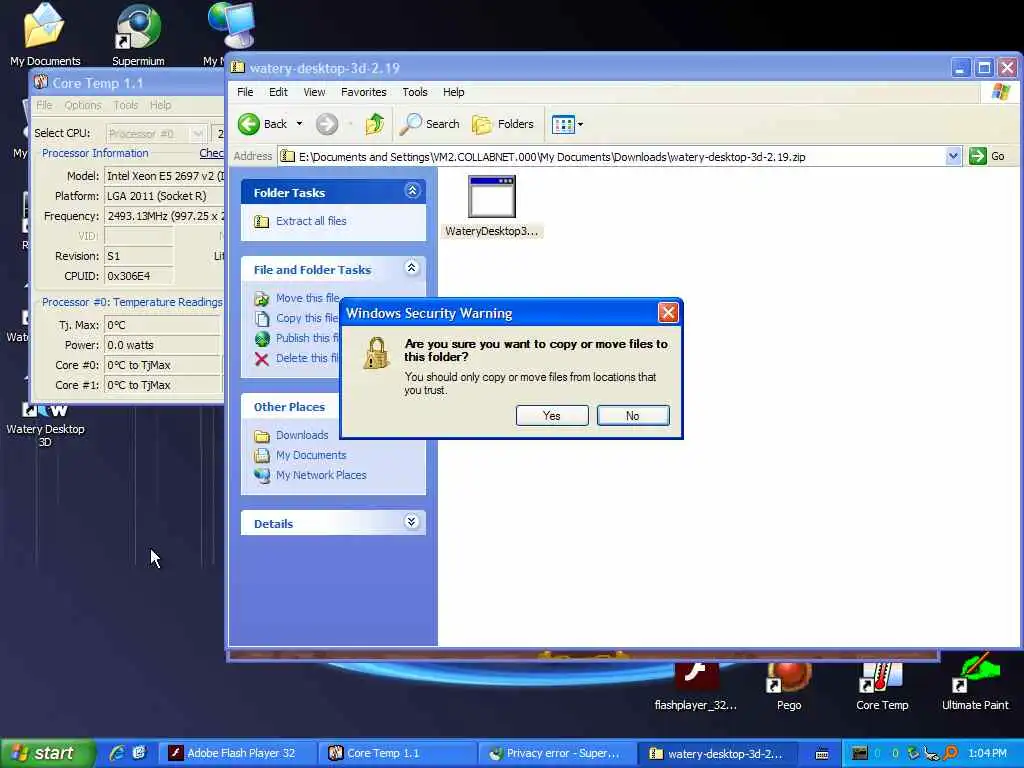Click Copy this file link
This screenshot has height=768, width=1024.
pyautogui.click(x=307, y=318)
